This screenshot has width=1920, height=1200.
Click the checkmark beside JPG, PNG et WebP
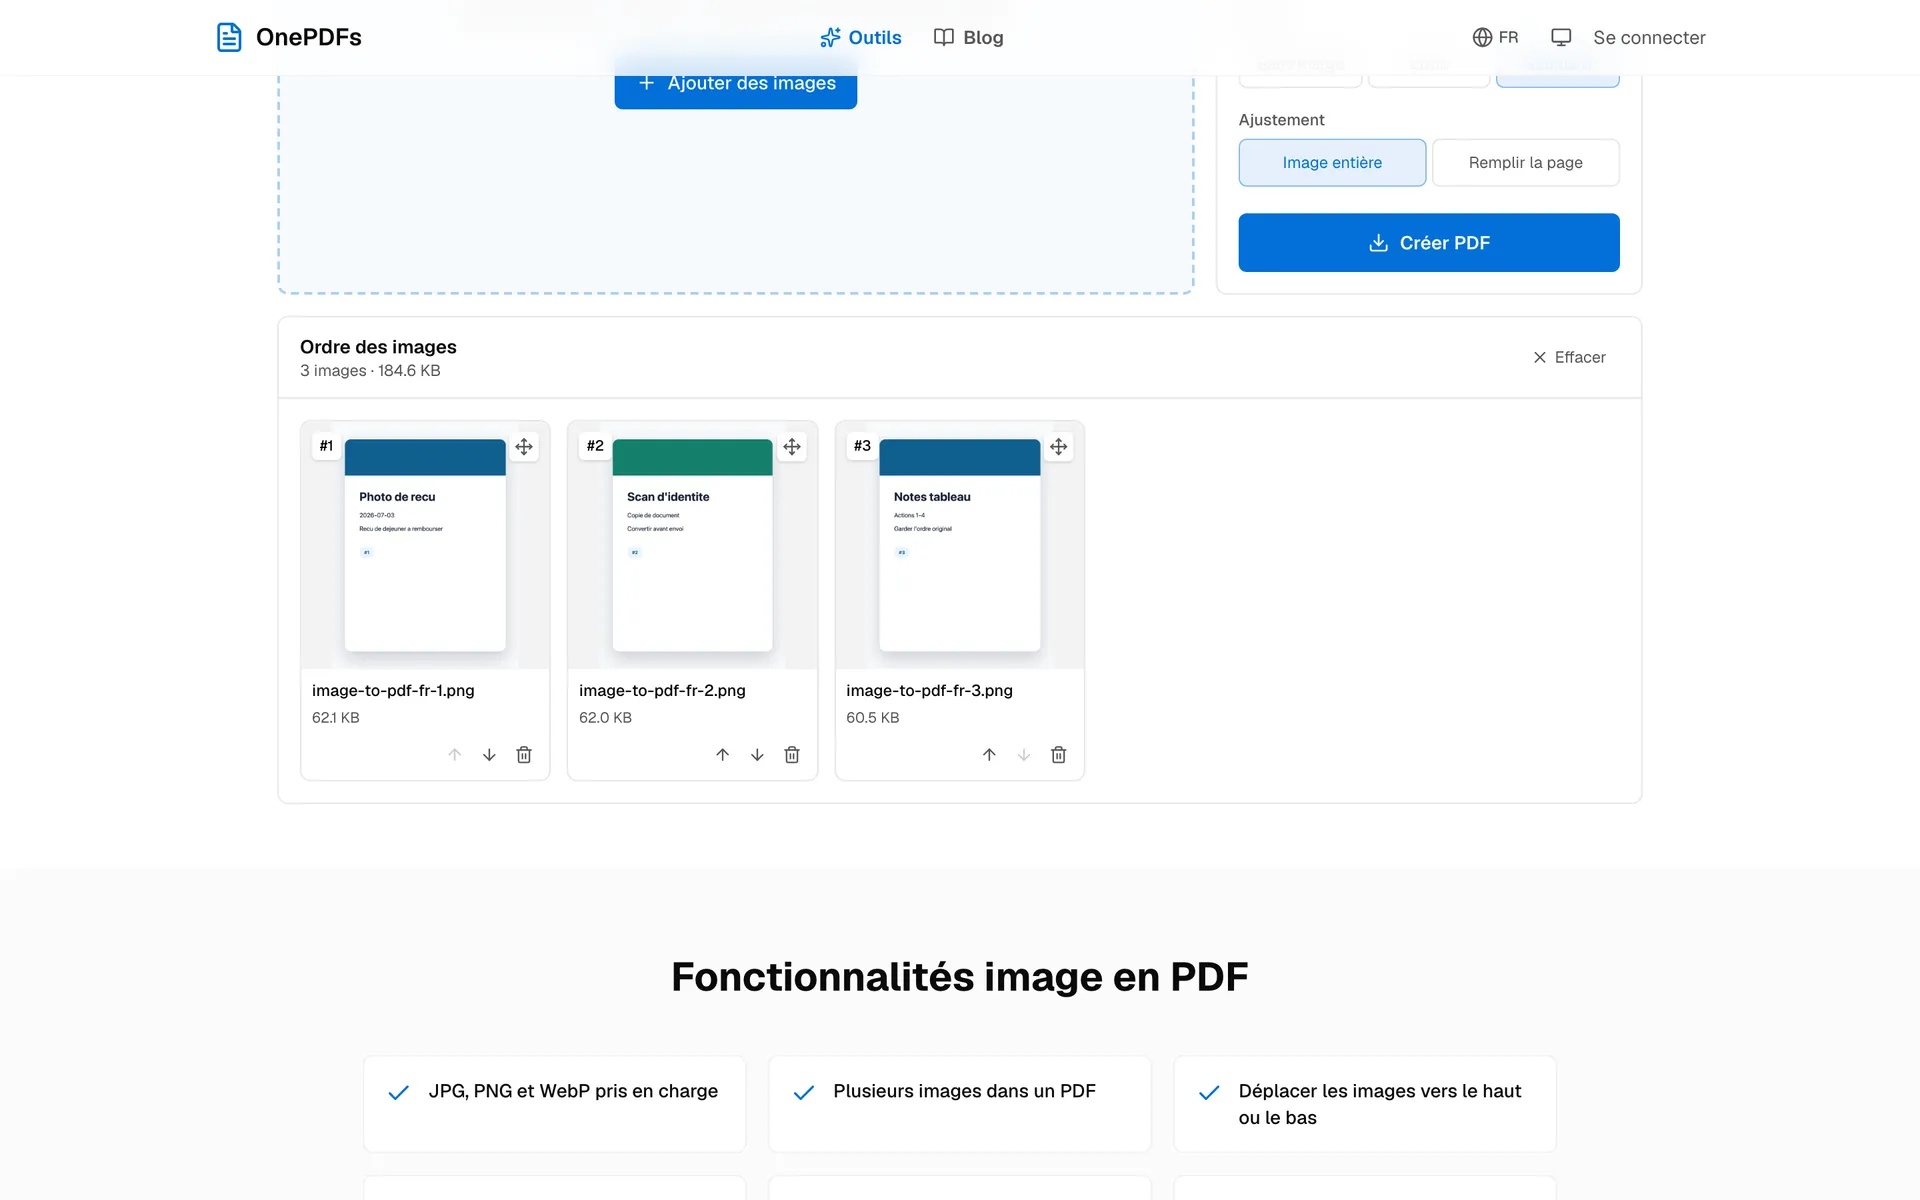pyautogui.click(x=398, y=1092)
